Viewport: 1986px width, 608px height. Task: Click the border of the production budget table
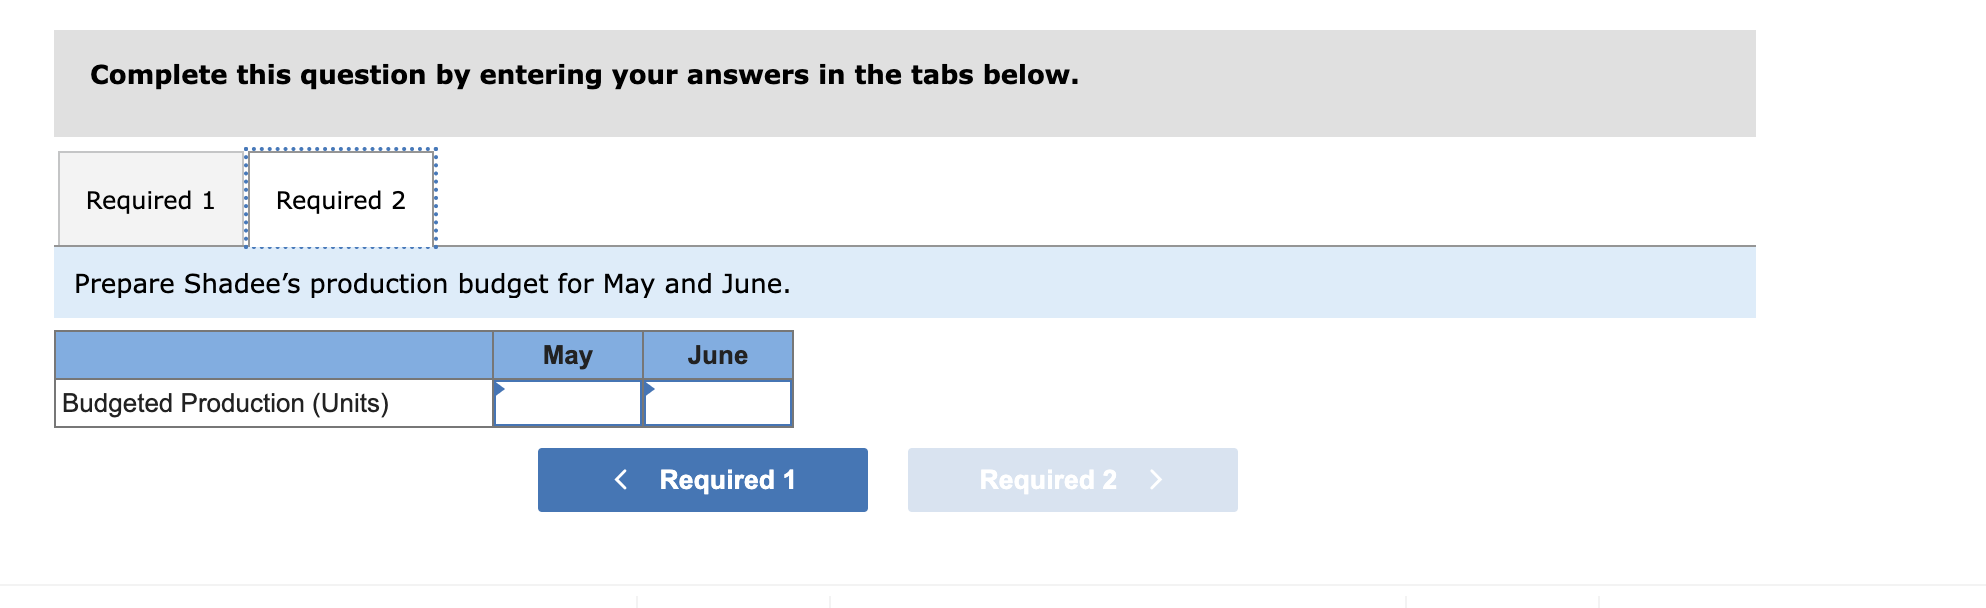(x=424, y=330)
